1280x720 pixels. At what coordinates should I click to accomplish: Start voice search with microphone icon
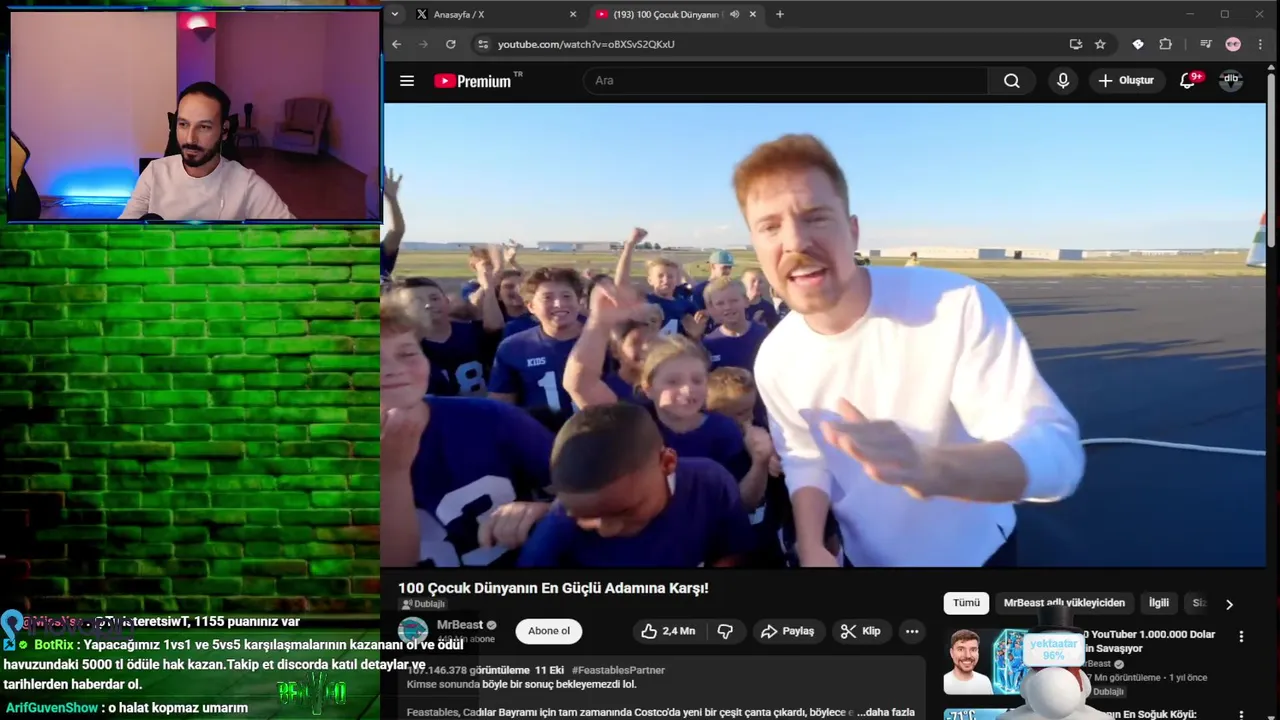pyautogui.click(x=1063, y=81)
